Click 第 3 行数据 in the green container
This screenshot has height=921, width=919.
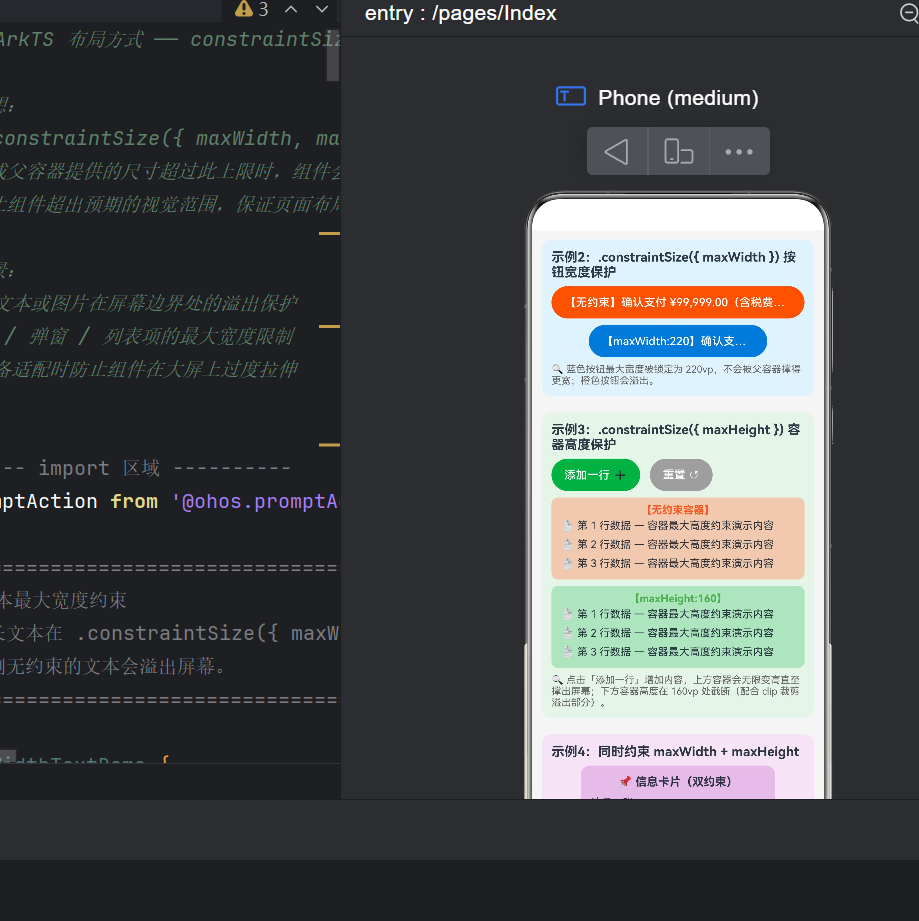click(x=668, y=651)
